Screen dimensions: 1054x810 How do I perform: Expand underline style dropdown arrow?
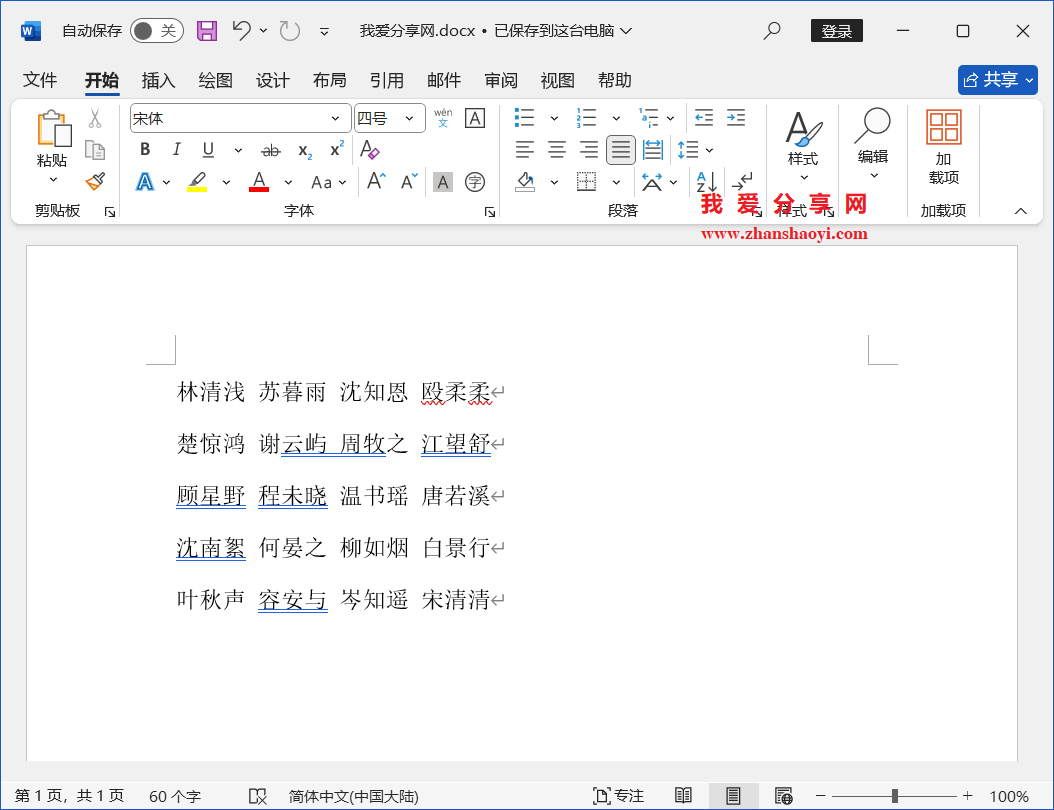[x=238, y=151]
